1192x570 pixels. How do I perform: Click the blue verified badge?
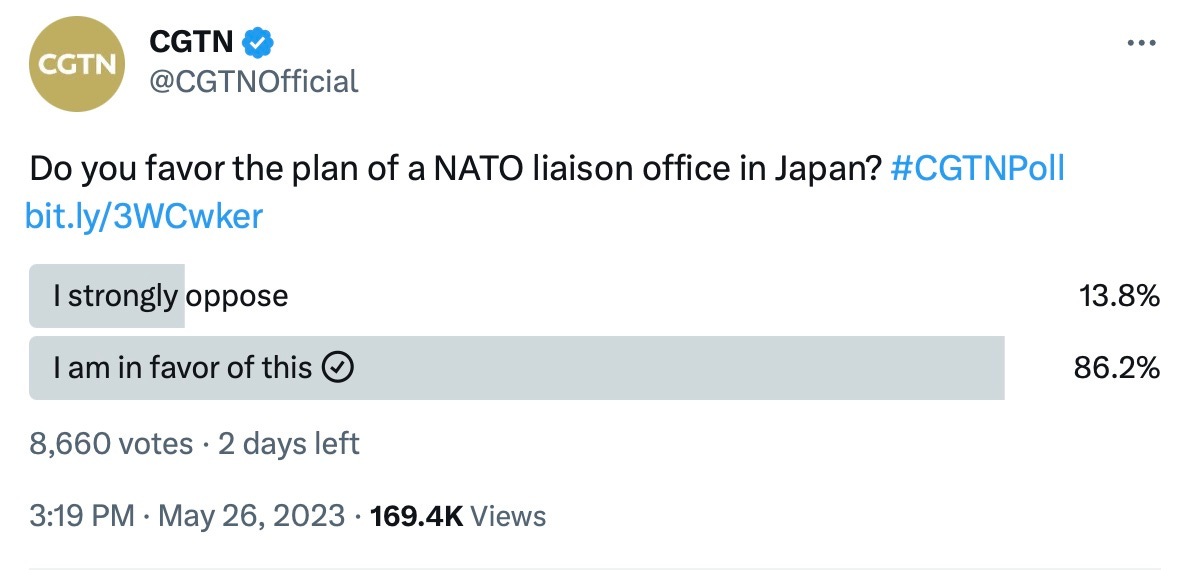pyautogui.click(x=258, y=42)
